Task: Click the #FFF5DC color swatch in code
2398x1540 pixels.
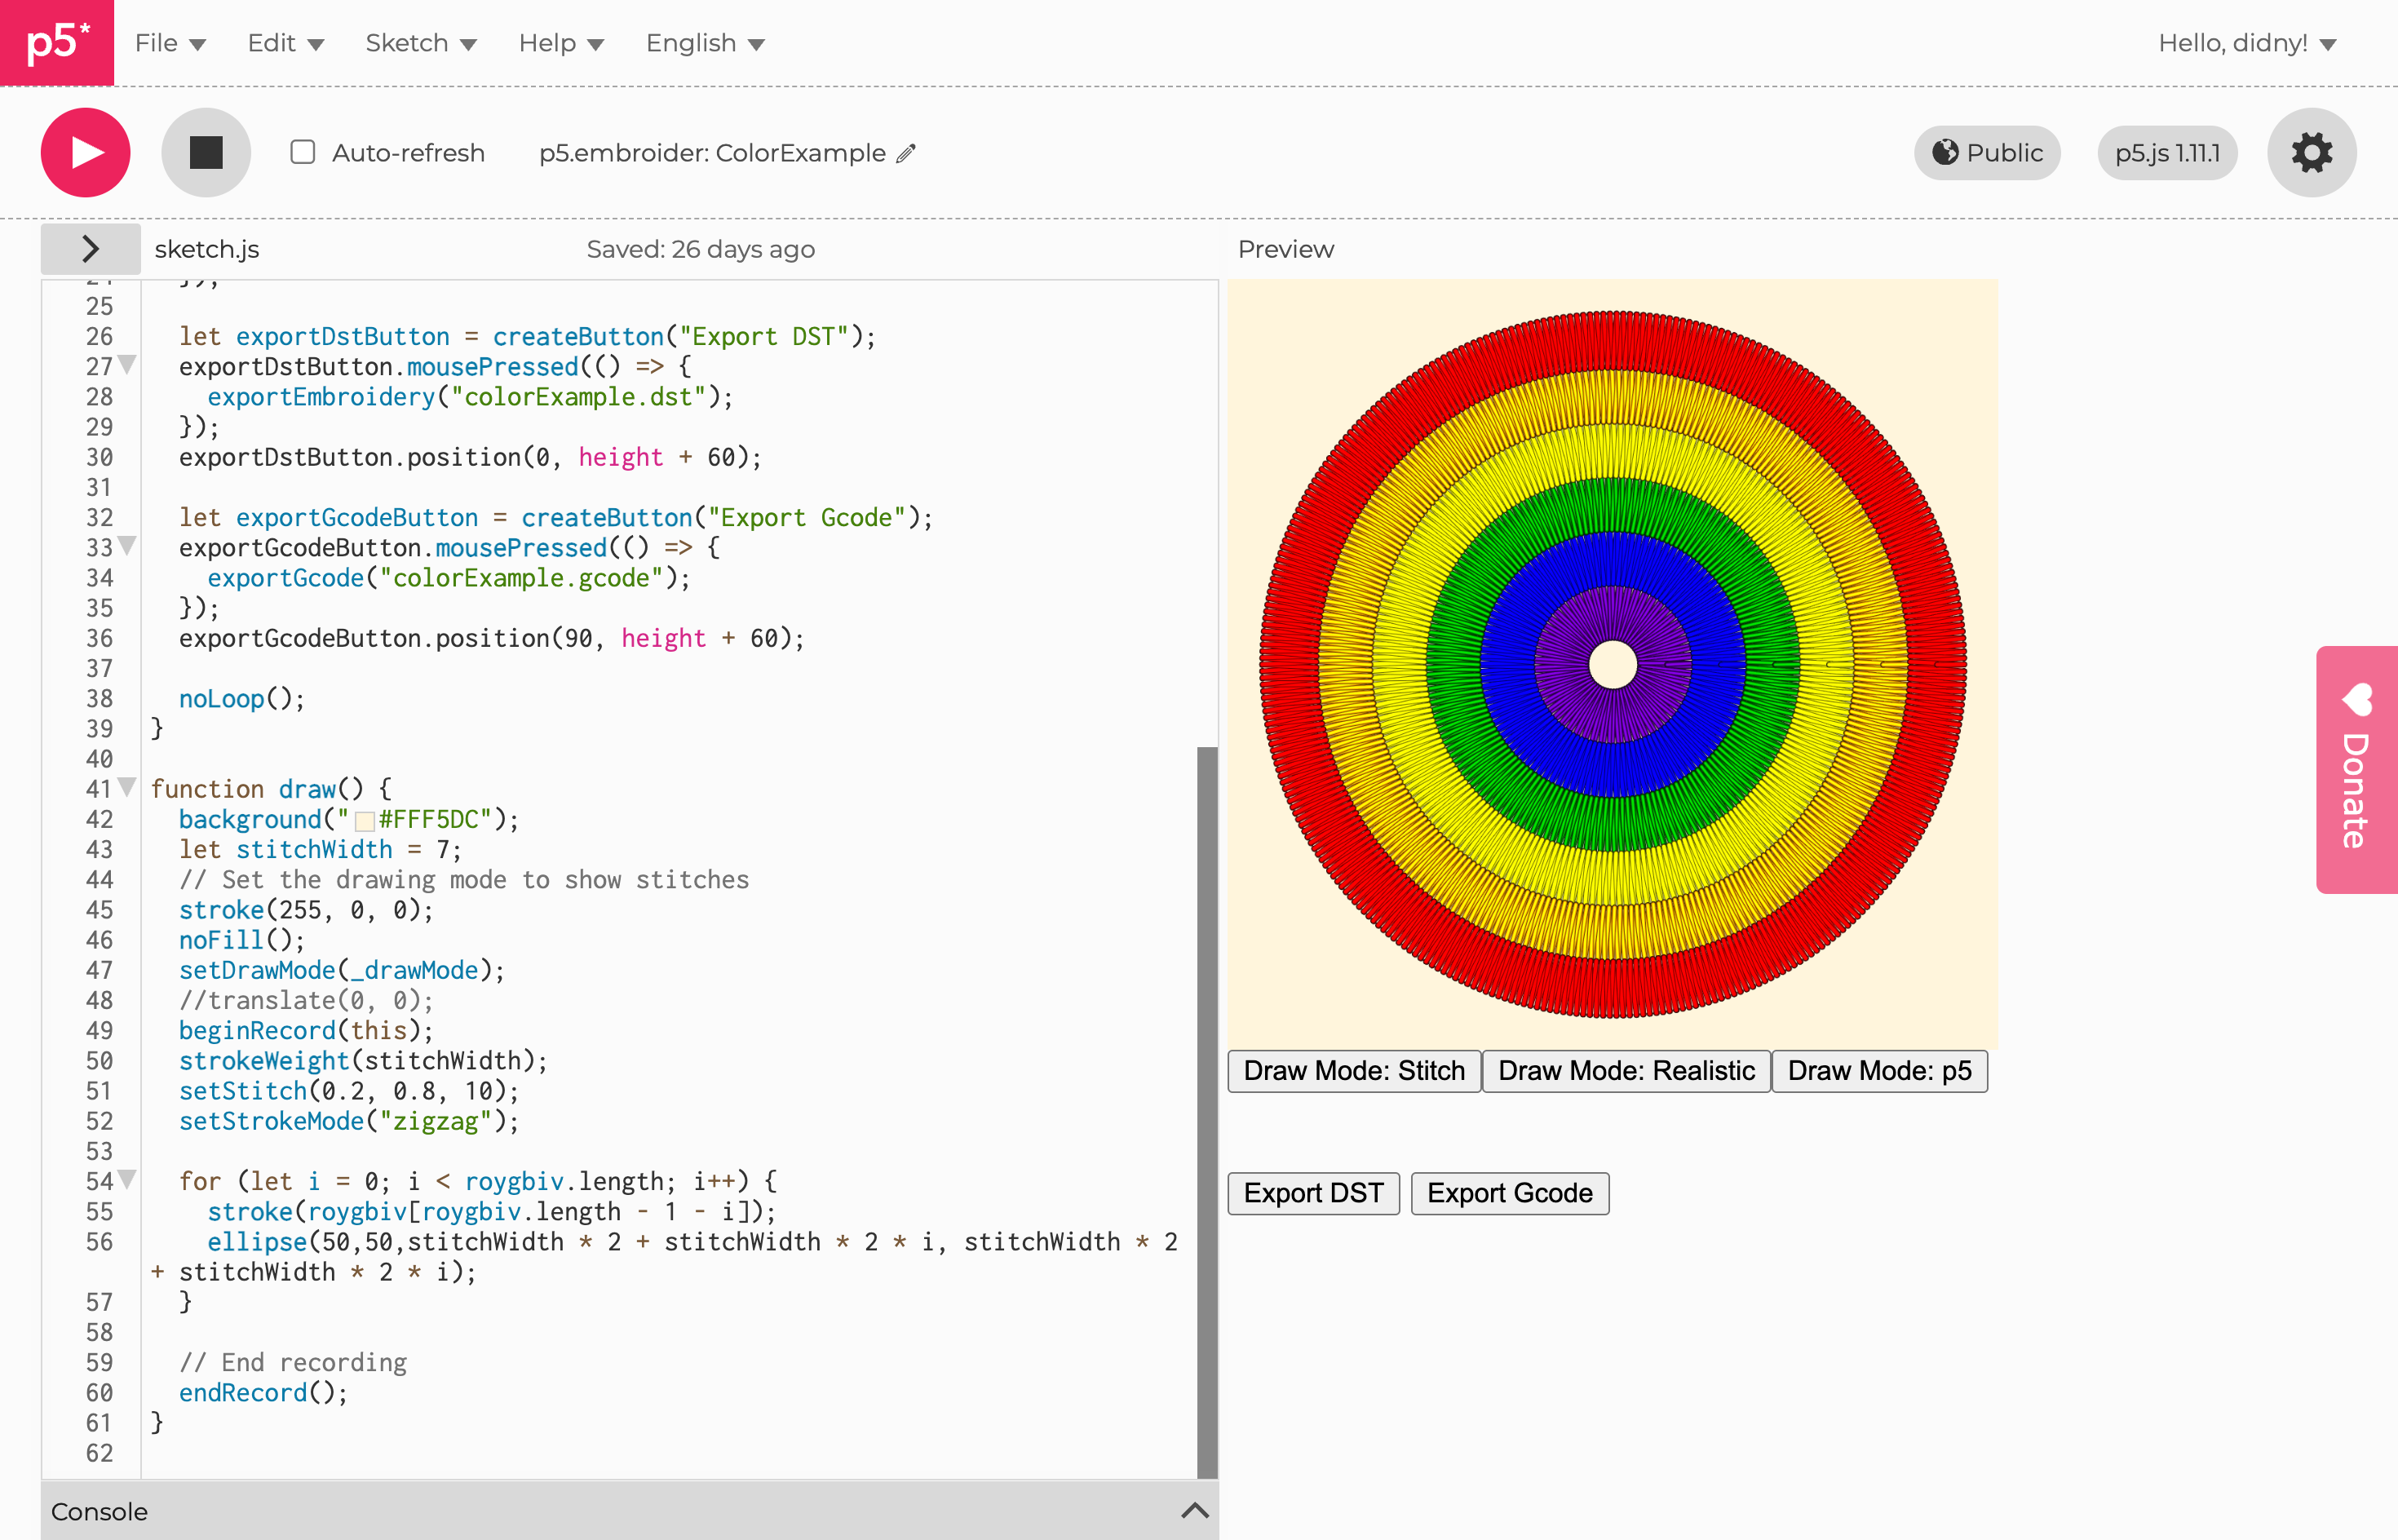Action: (x=365, y=821)
